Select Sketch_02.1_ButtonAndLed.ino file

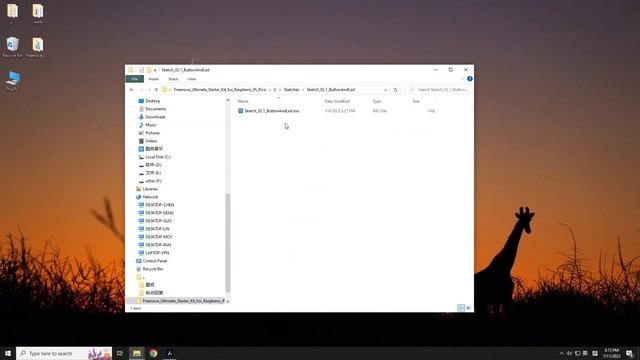point(271,111)
